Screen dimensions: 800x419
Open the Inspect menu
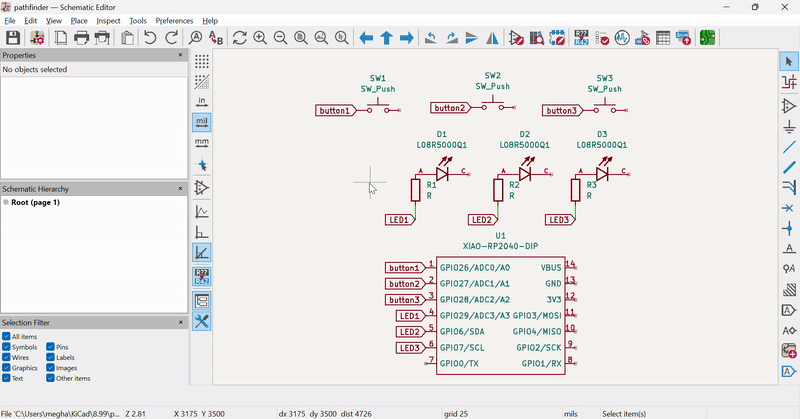(108, 20)
